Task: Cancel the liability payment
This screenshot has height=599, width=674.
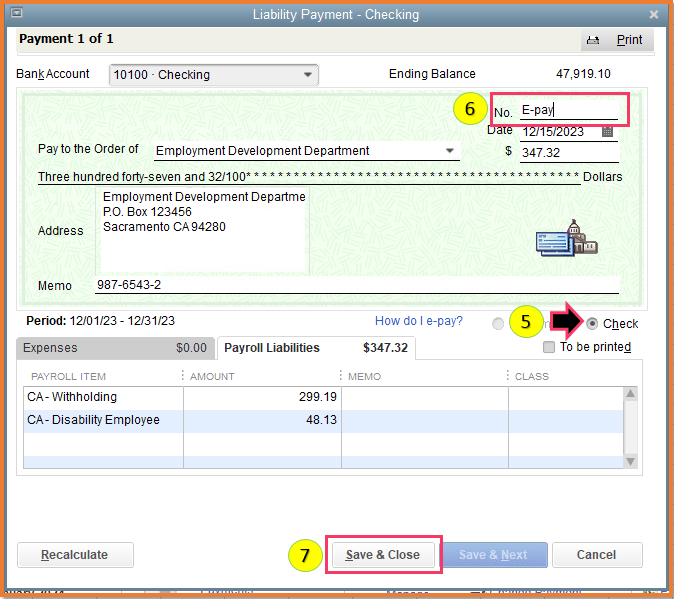Action: click(x=597, y=555)
